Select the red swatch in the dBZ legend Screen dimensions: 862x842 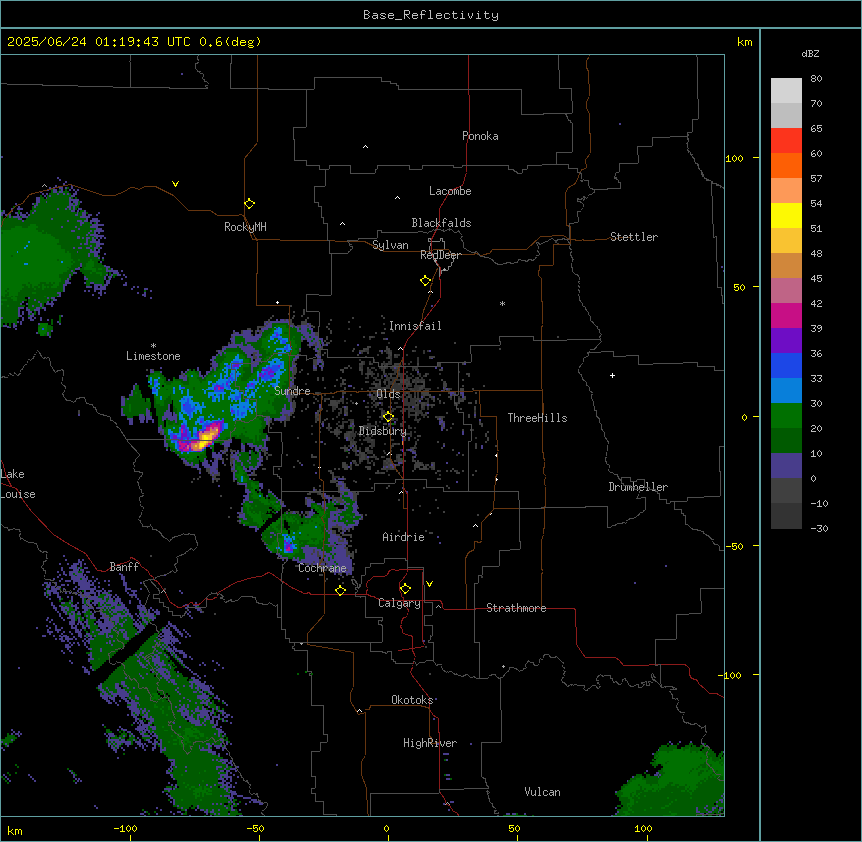tap(786, 141)
